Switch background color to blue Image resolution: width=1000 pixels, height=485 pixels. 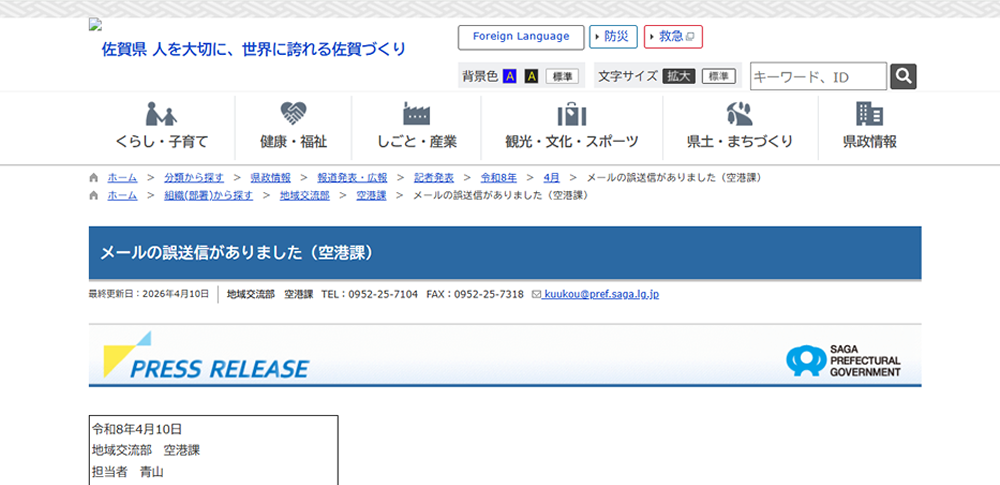510,77
